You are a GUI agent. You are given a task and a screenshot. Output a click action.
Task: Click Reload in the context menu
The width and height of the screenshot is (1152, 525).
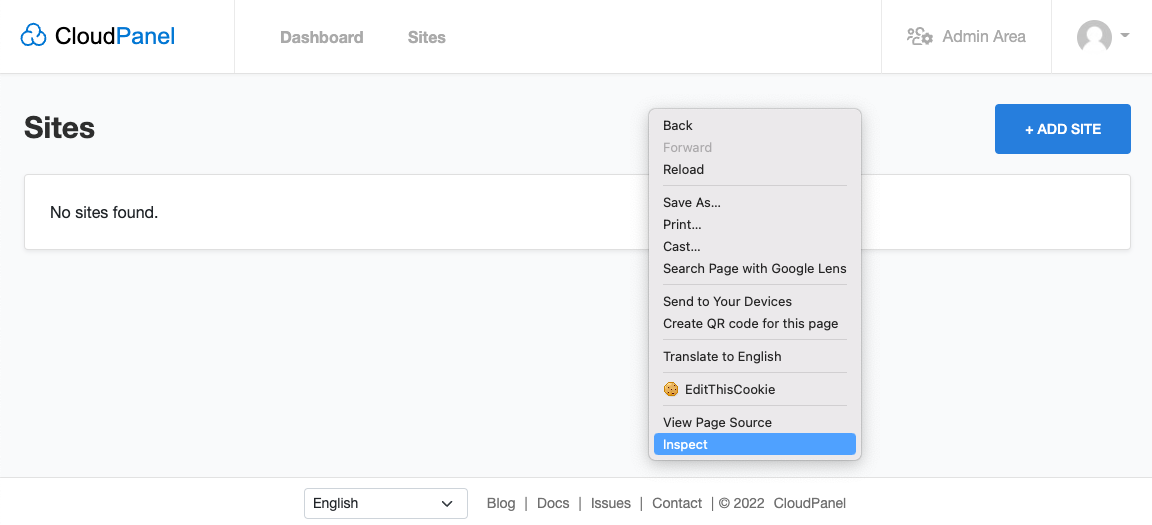tap(683, 169)
